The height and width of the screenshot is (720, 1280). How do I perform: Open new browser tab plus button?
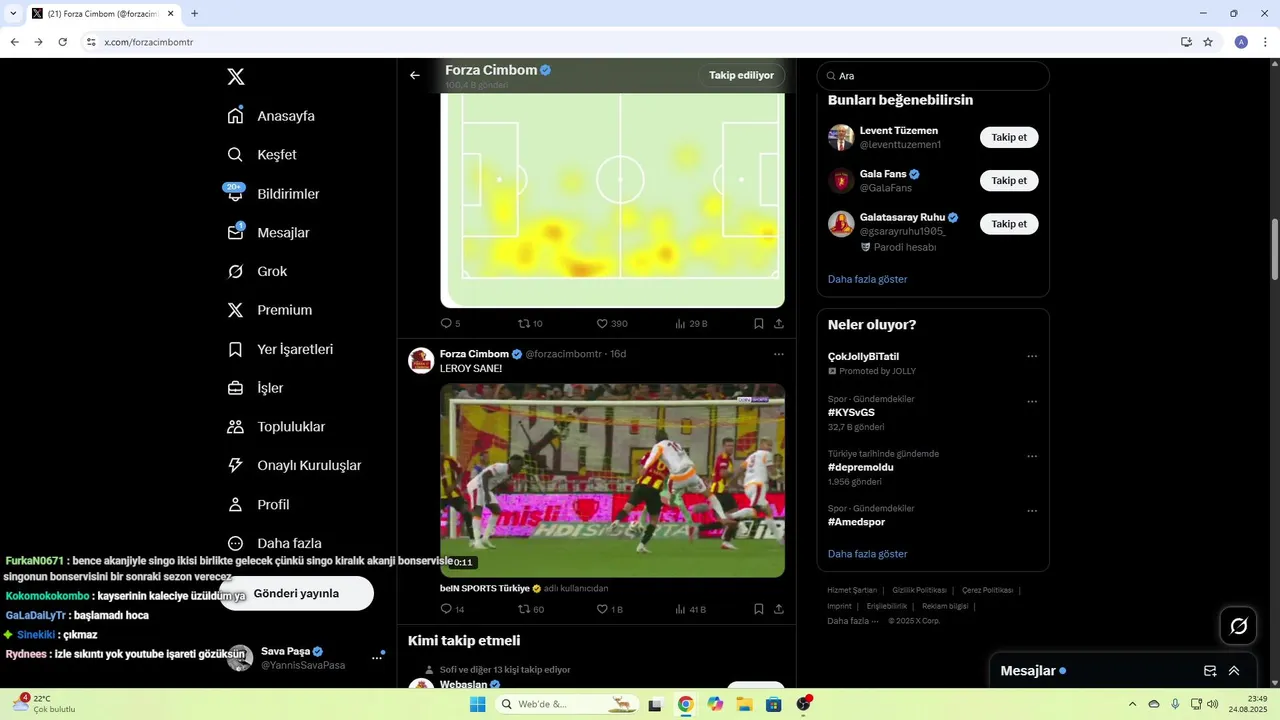194,13
